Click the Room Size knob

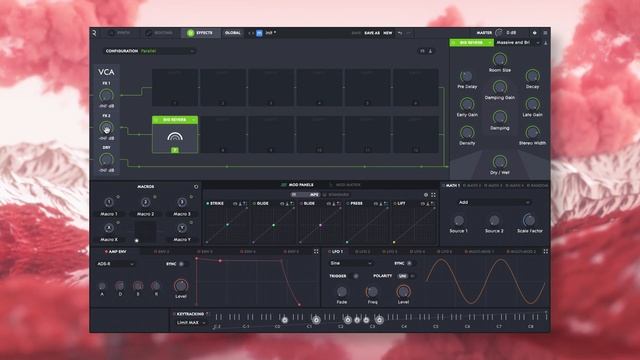point(500,60)
